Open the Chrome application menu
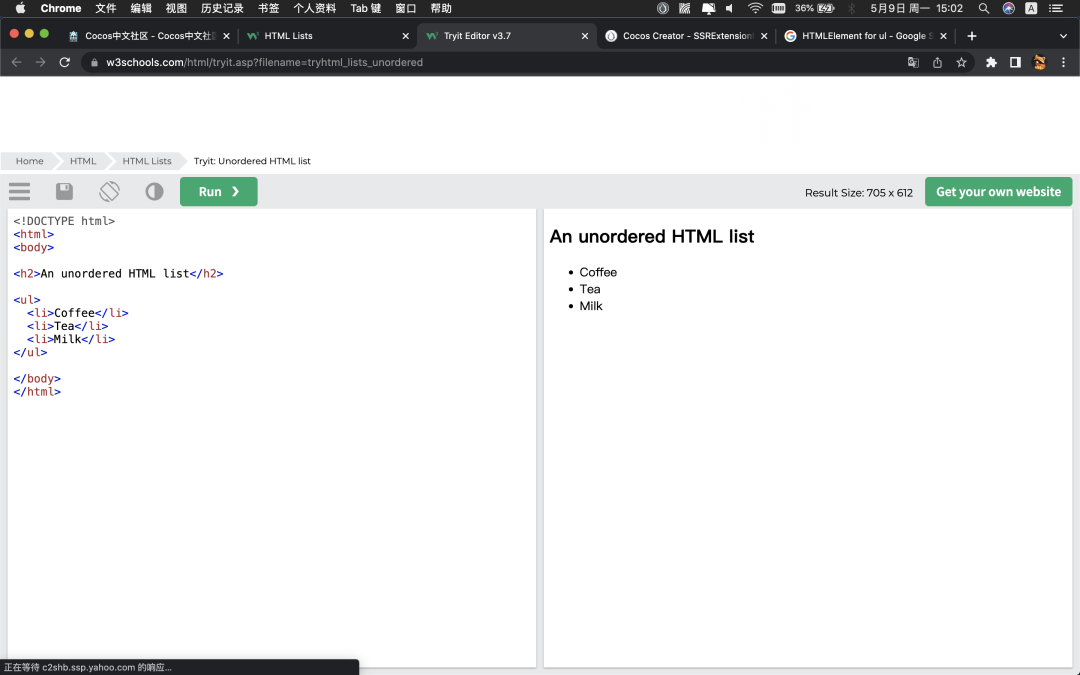 tap(61, 8)
